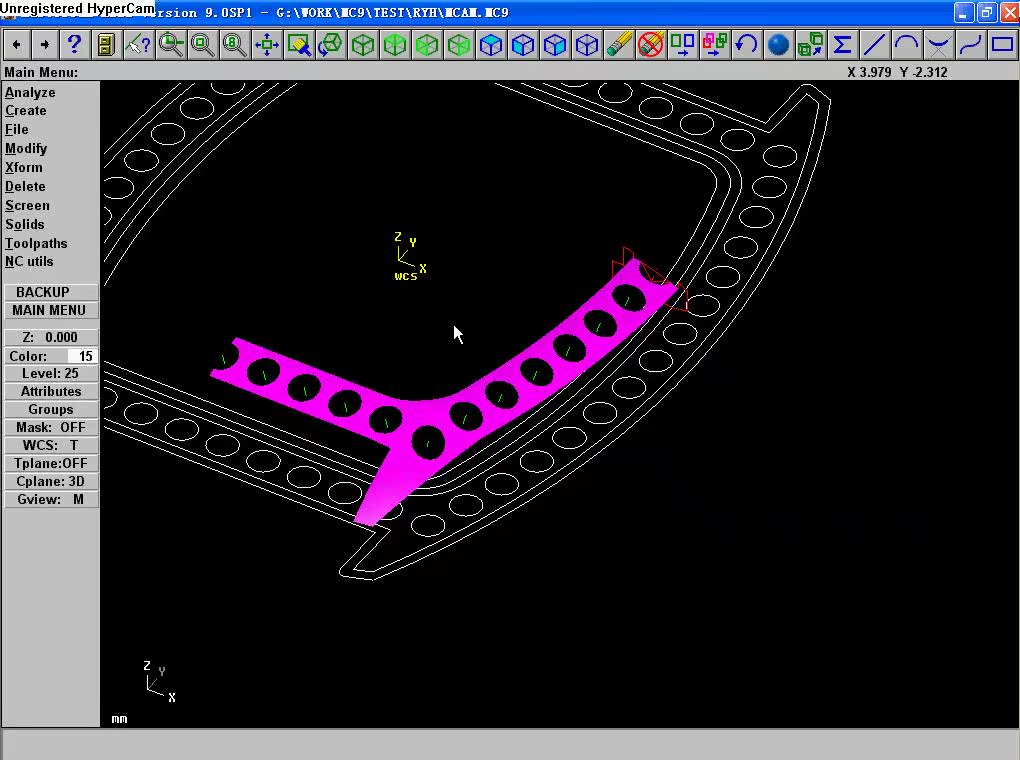Click the blue curved Undo arrow icon
The width and height of the screenshot is (1020, 760).
[746, 45]
